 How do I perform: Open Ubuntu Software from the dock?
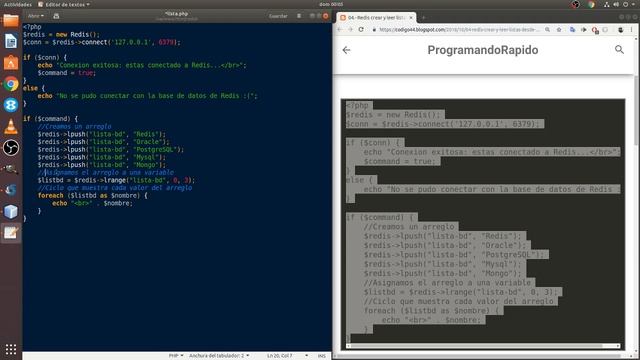[x=11, y=62]
